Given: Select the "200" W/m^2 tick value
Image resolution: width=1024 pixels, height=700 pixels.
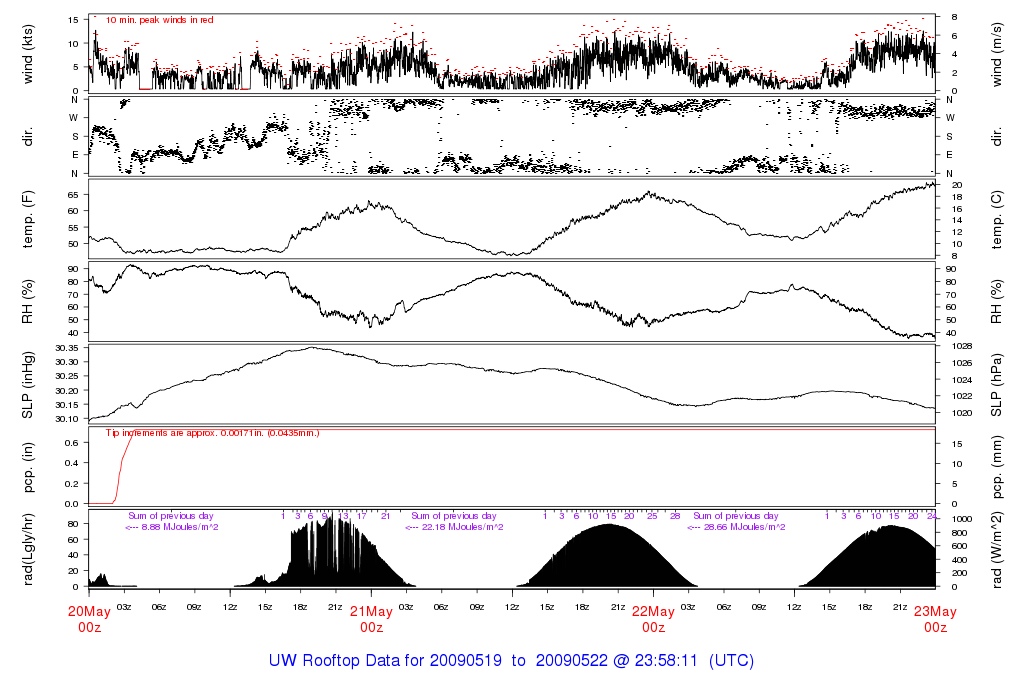Looking at the screenshot, I should (x=960, y=573).
